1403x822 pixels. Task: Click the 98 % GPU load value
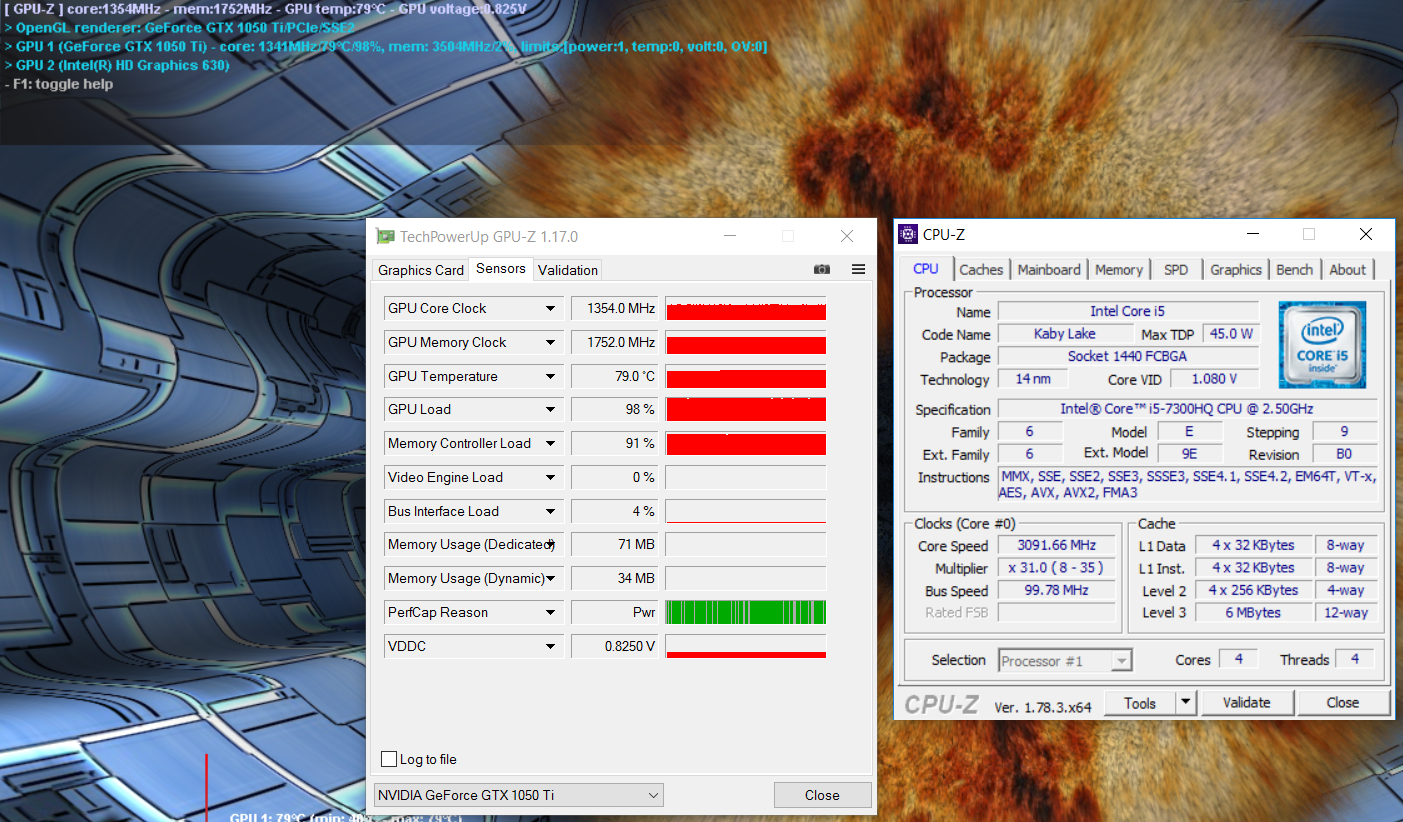[615, 410]
